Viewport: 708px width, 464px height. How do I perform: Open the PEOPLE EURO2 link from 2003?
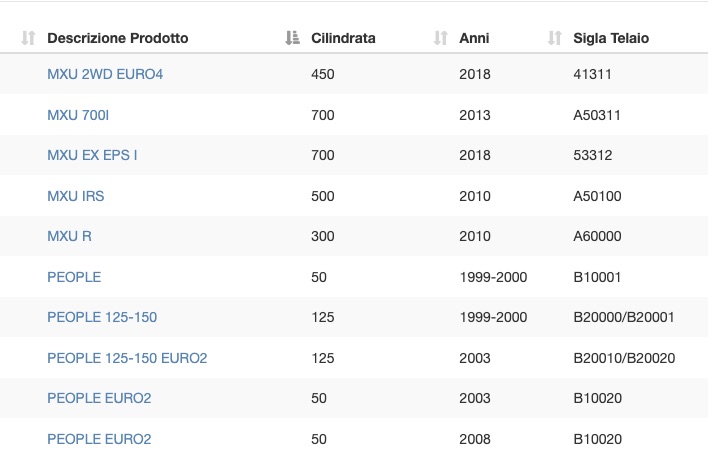[99, 398]
